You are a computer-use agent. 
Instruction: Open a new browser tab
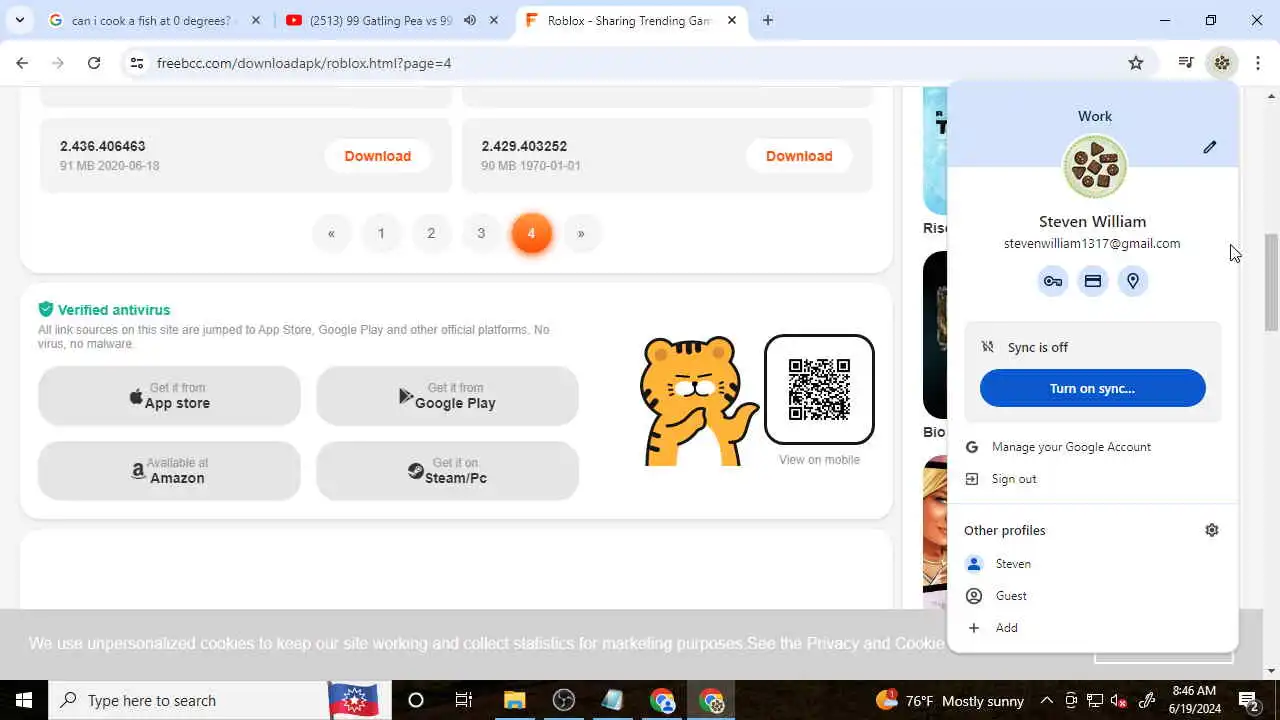point(768,20)
